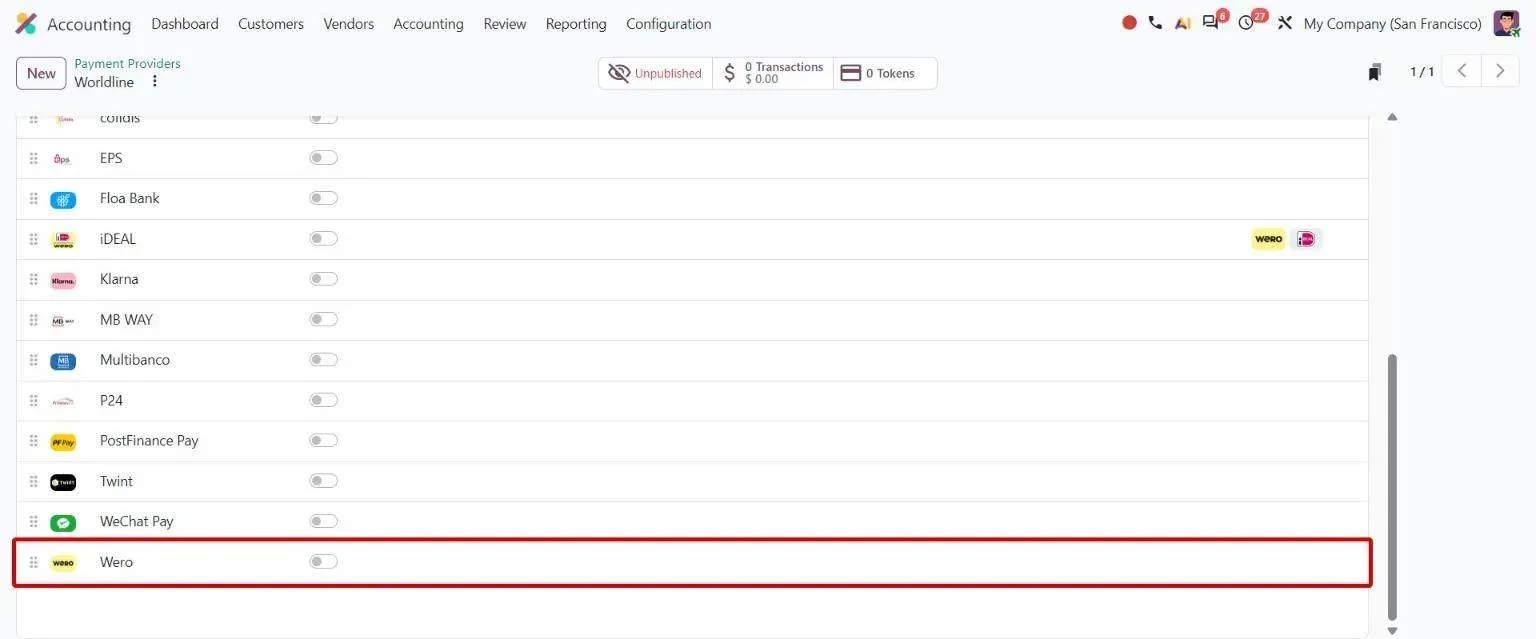Click the drag handle of Klarna row

[x=33, y=279]
